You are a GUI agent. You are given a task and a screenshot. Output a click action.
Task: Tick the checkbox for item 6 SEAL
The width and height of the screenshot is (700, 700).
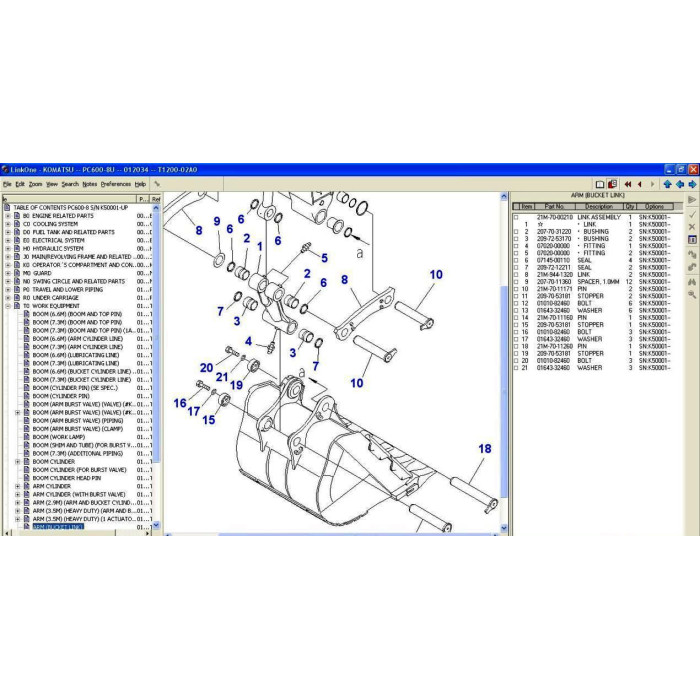click(x=516, y=260)
